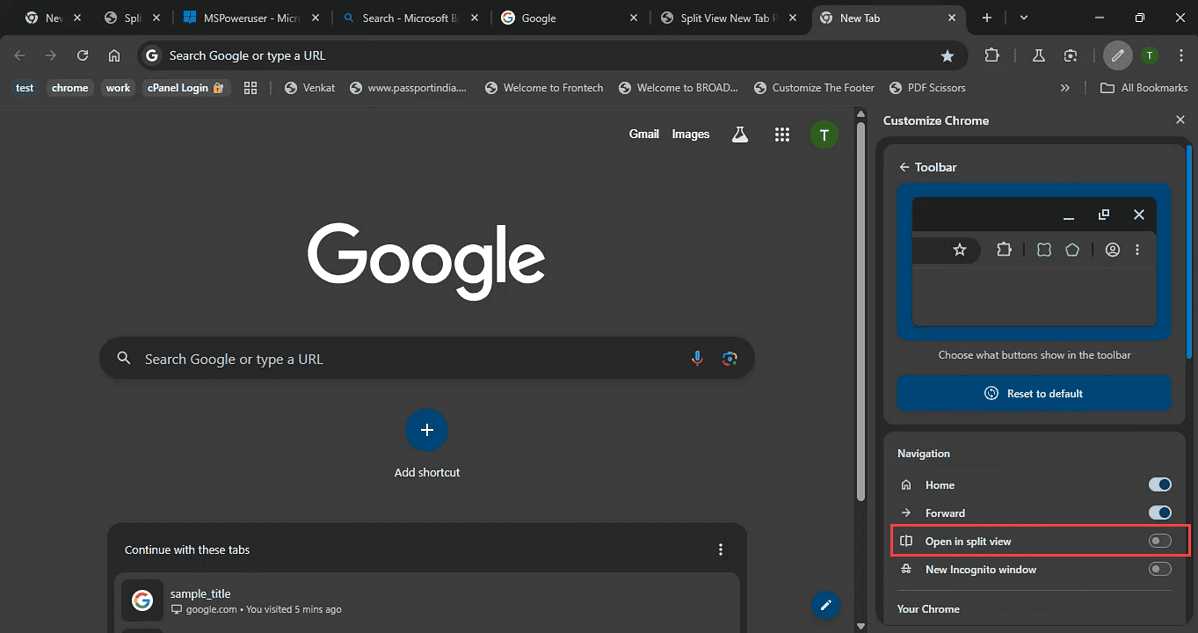The width and height of the screenshot is (1198, 633).
Task: Switch to the MSPoweruser tab
Action: click(x=250, y=18)
